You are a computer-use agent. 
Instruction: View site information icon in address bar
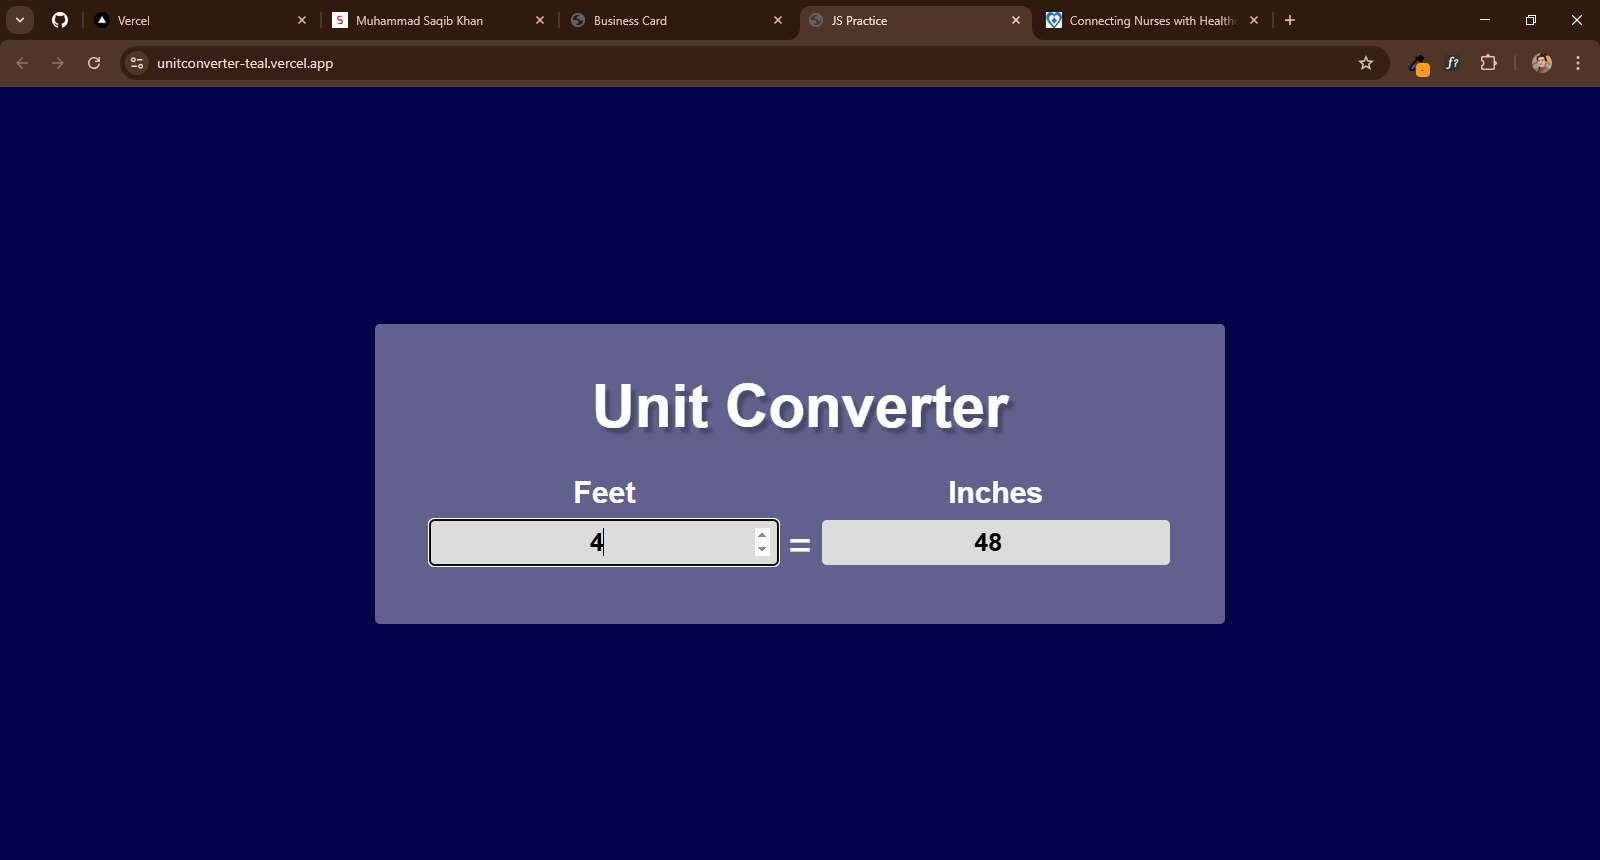pos(138,63)
